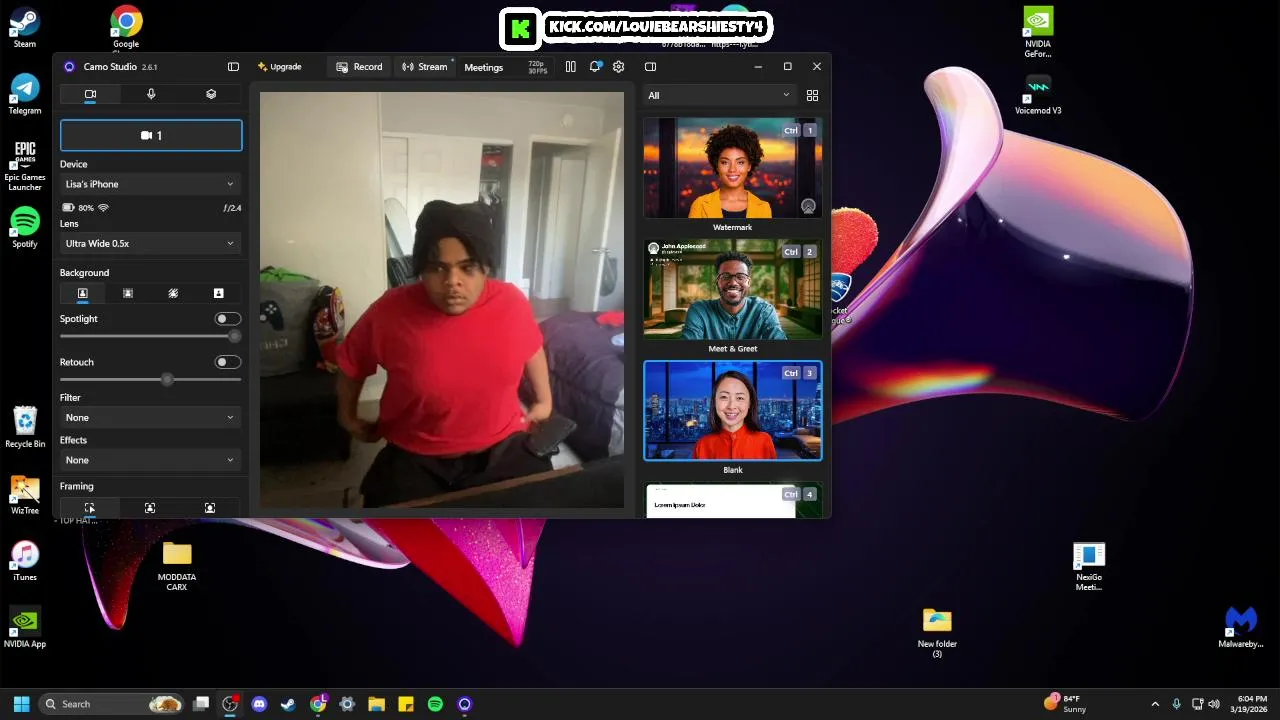1280x720 pixels.
Task: Click the taskbar Search box
Action: tap(112, 704)
